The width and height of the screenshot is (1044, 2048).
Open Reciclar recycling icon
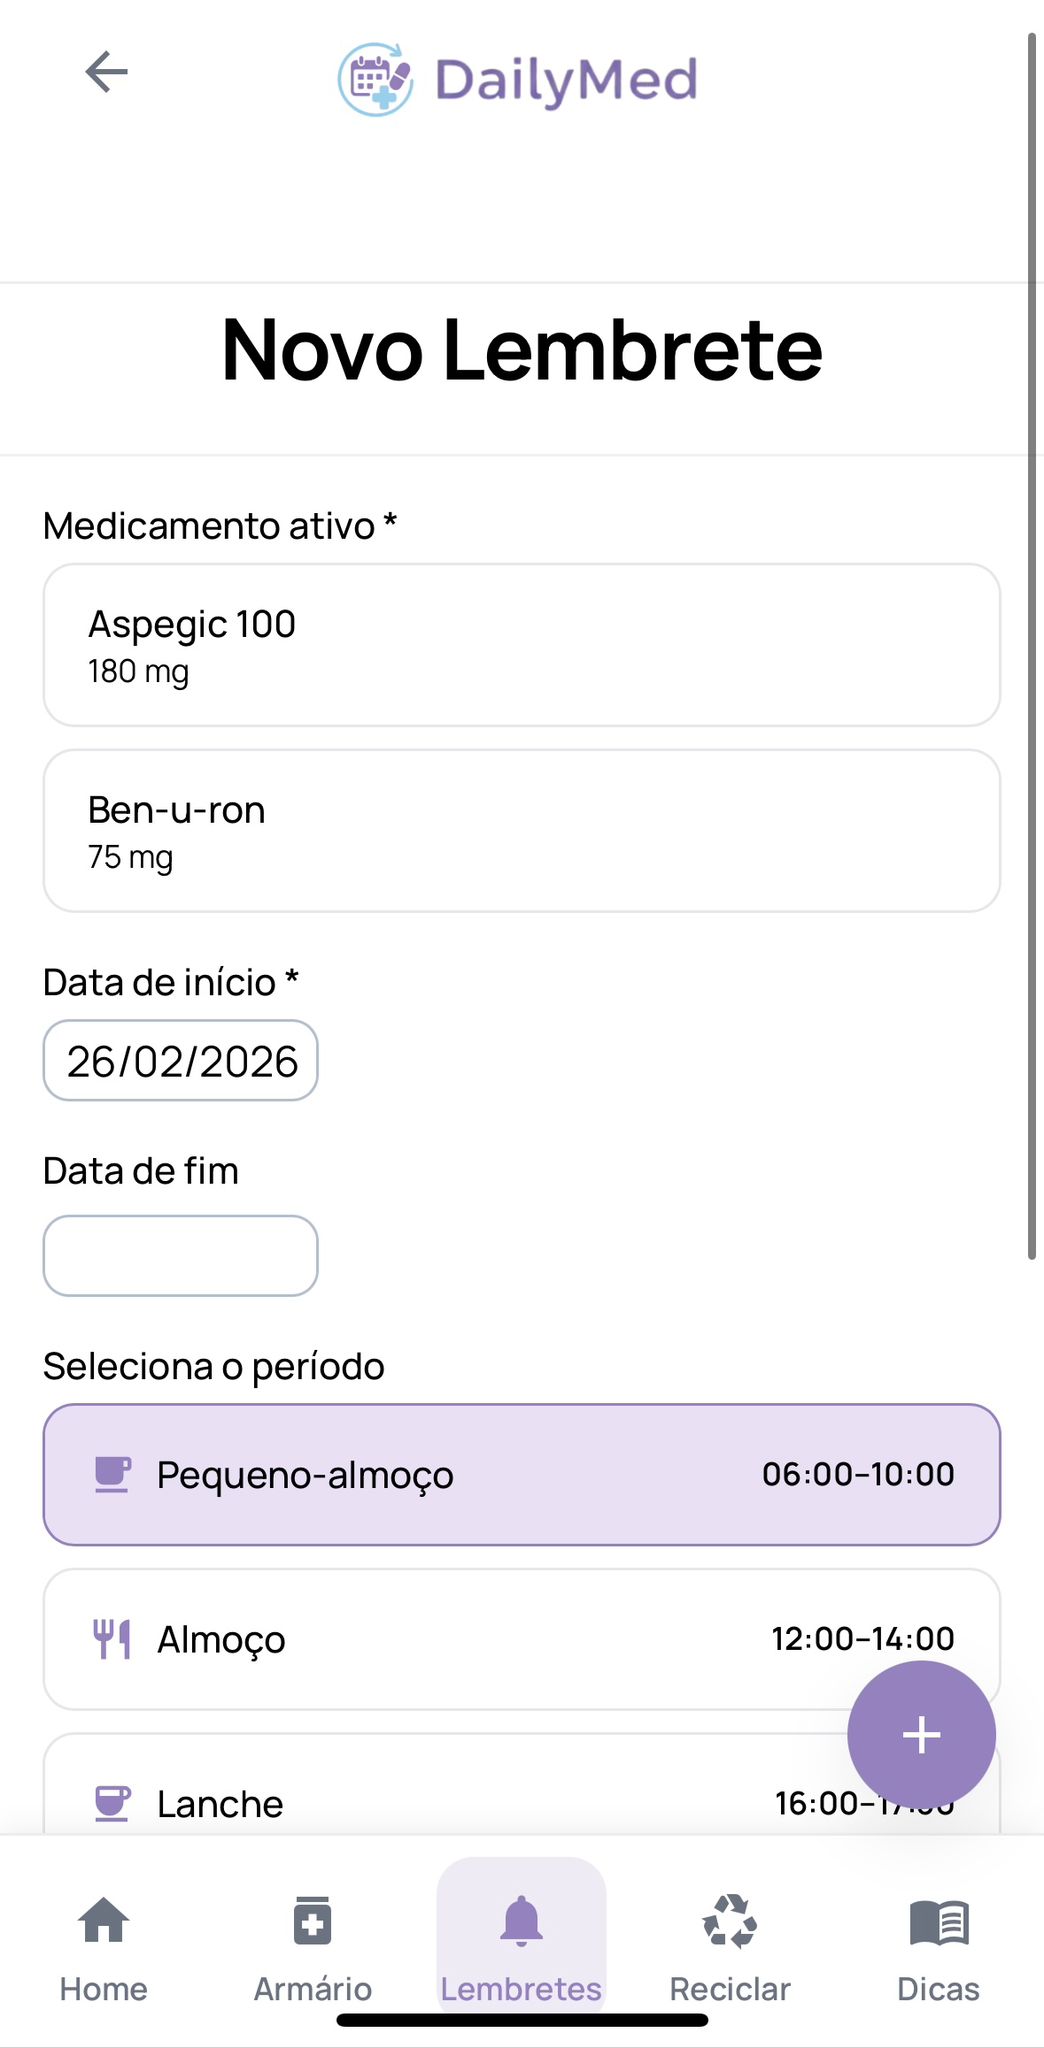[x=730, y=1921]
